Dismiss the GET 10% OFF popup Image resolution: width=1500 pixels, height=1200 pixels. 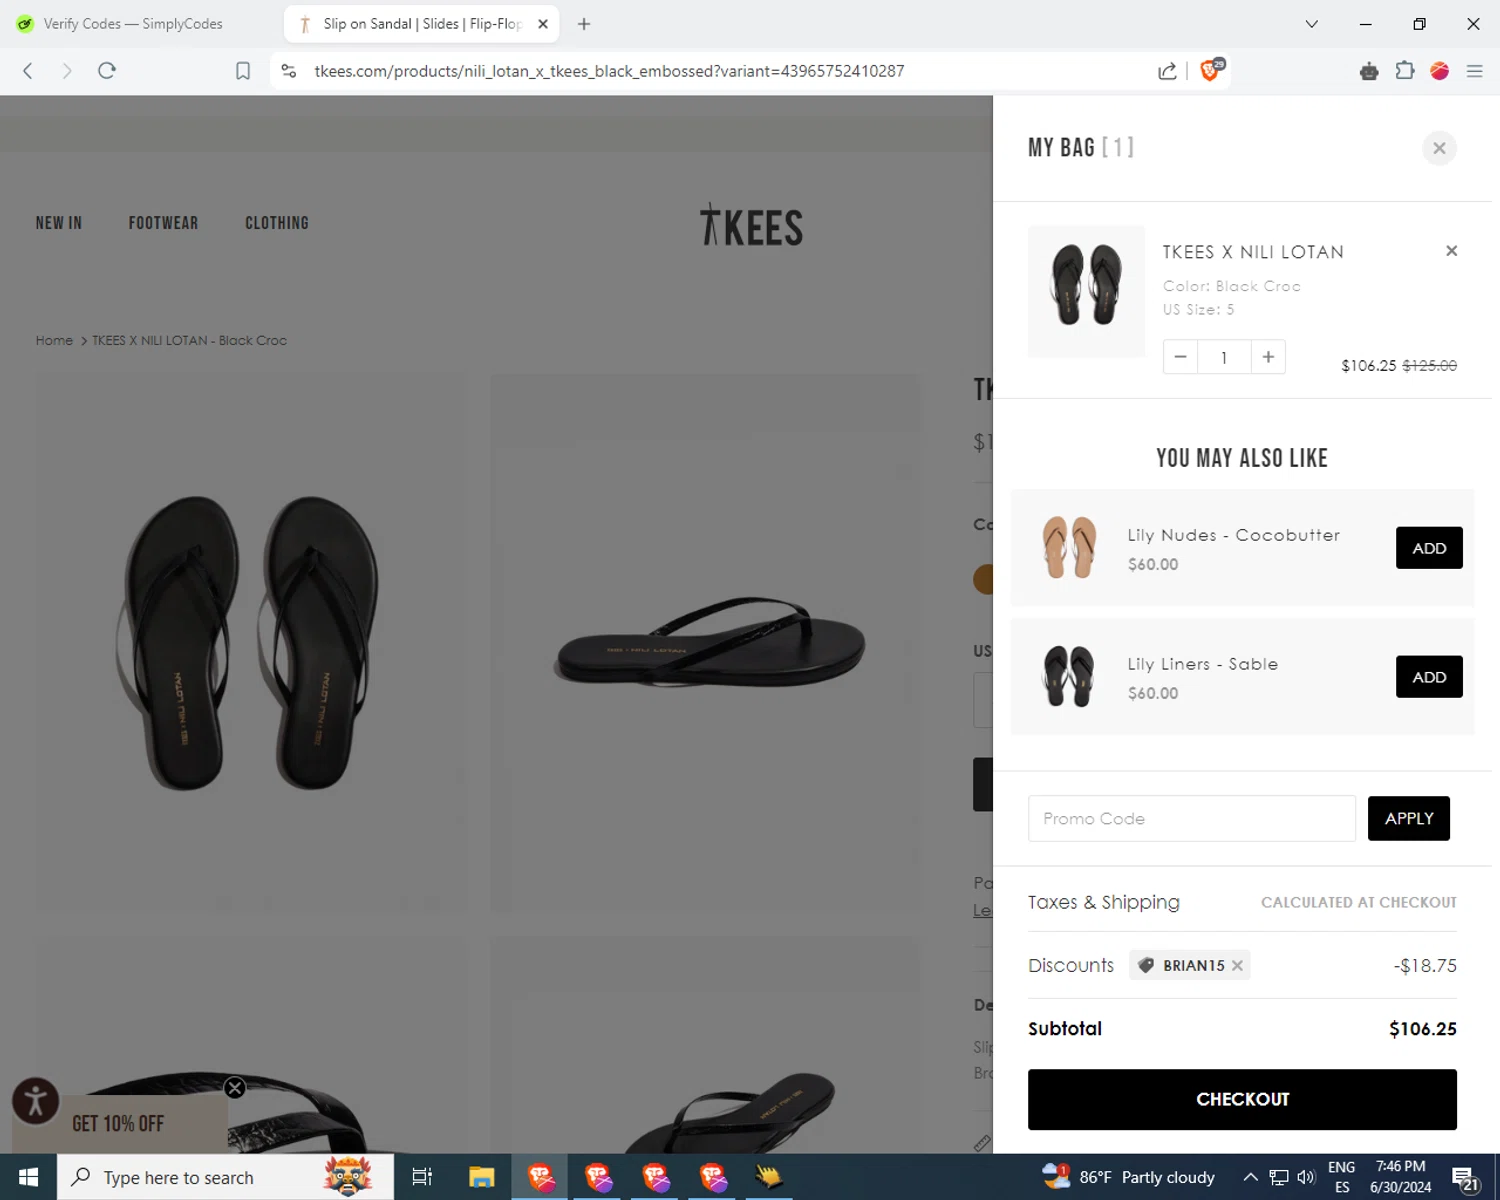(x=235, y=1088)
